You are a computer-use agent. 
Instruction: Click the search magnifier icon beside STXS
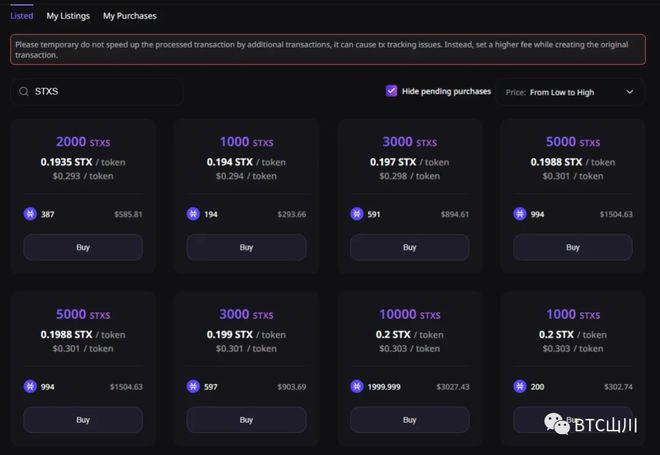pyautogui.click(x=24, y=91)
